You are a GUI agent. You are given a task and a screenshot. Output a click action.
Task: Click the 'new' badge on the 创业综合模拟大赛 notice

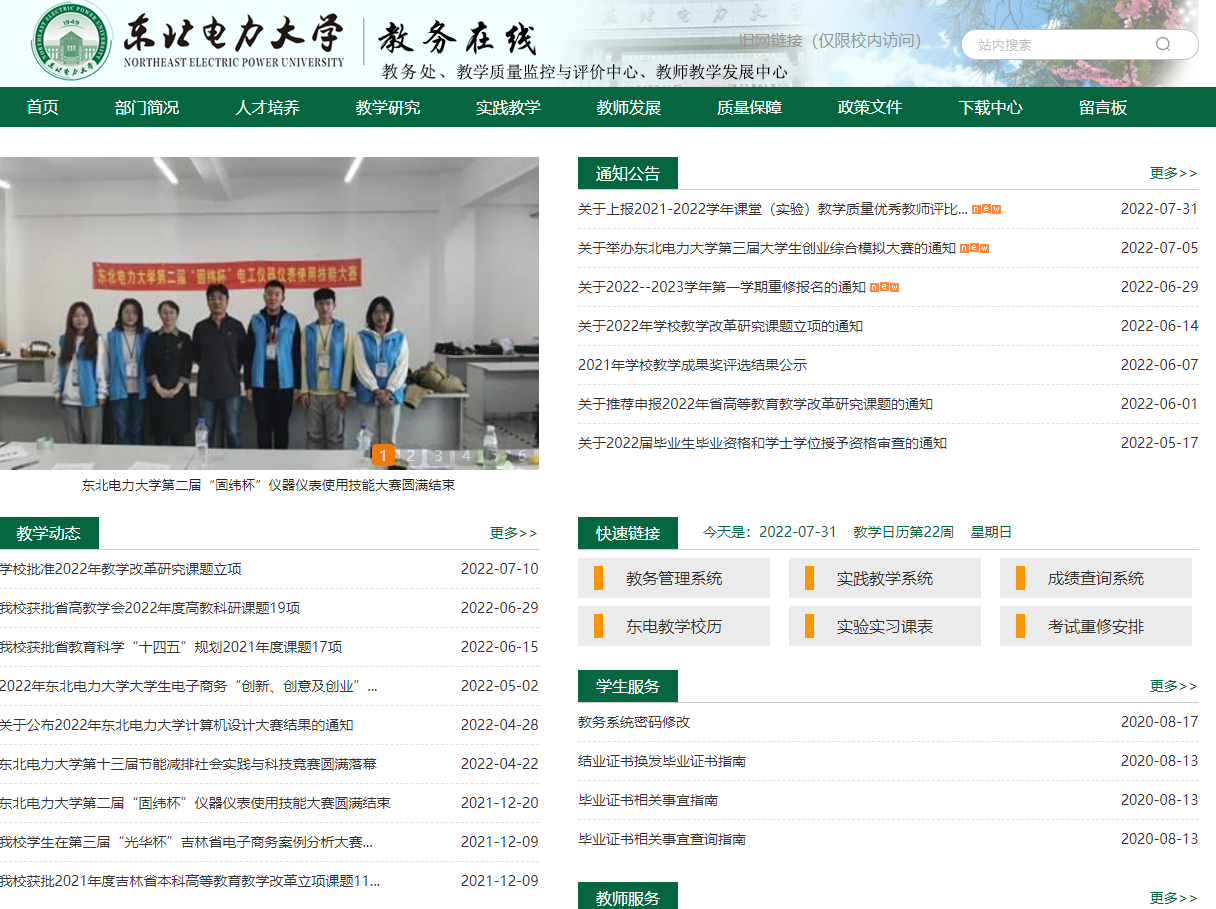point(975,247)
